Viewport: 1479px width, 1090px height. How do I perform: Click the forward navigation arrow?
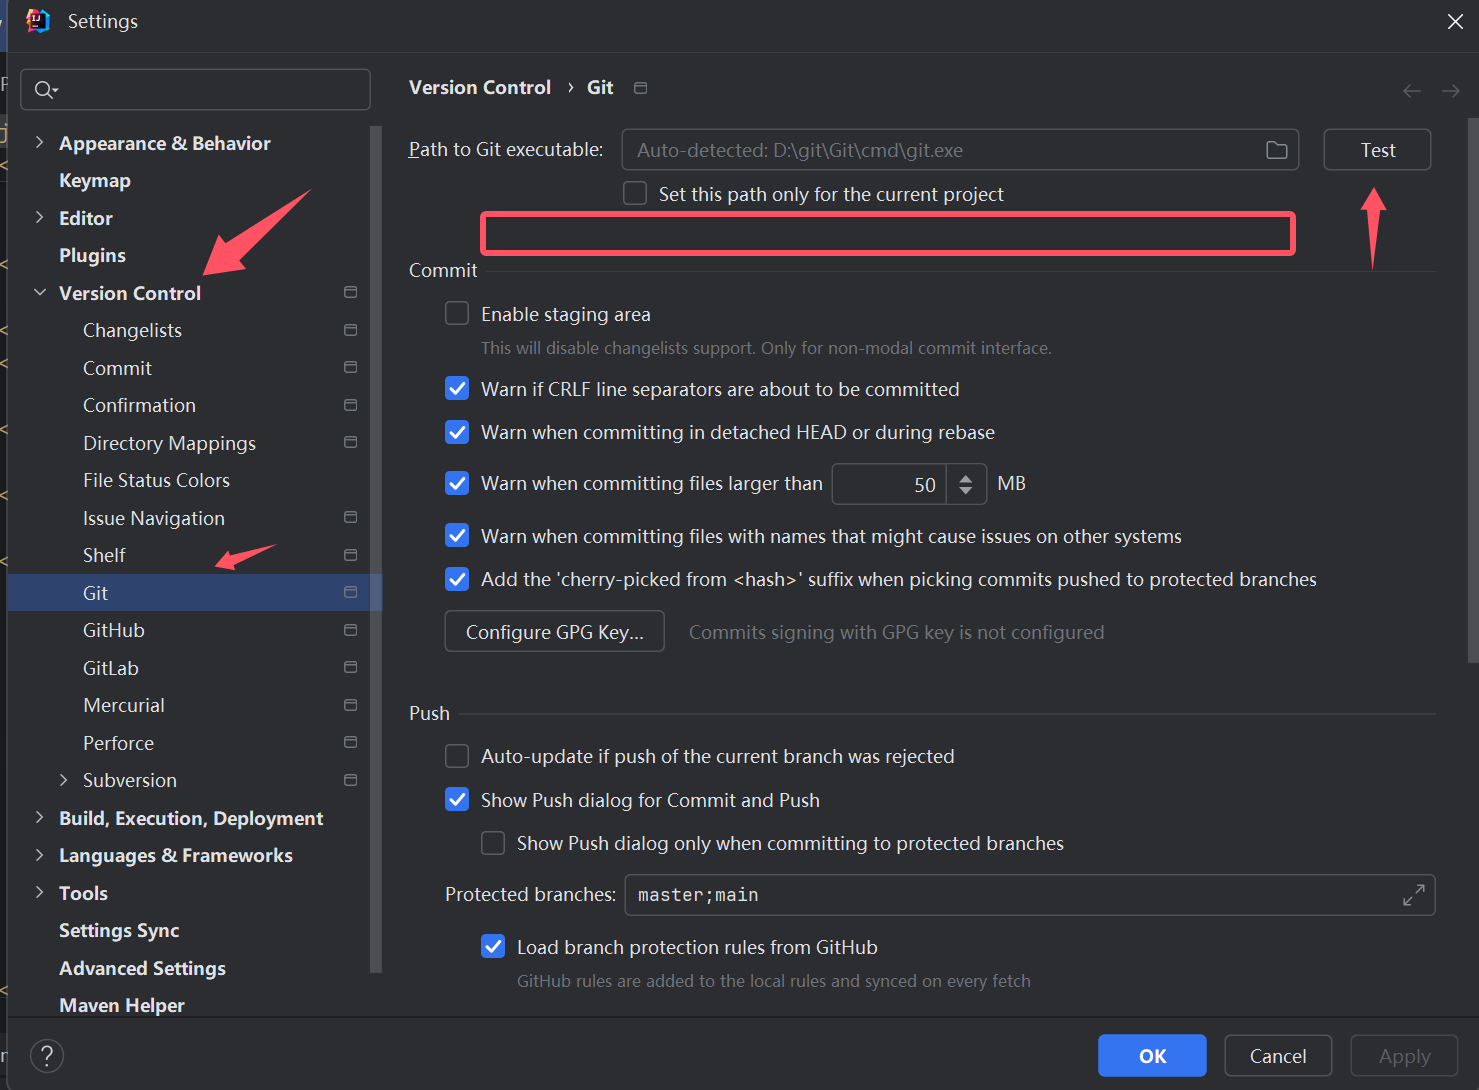pos(1451,91)
